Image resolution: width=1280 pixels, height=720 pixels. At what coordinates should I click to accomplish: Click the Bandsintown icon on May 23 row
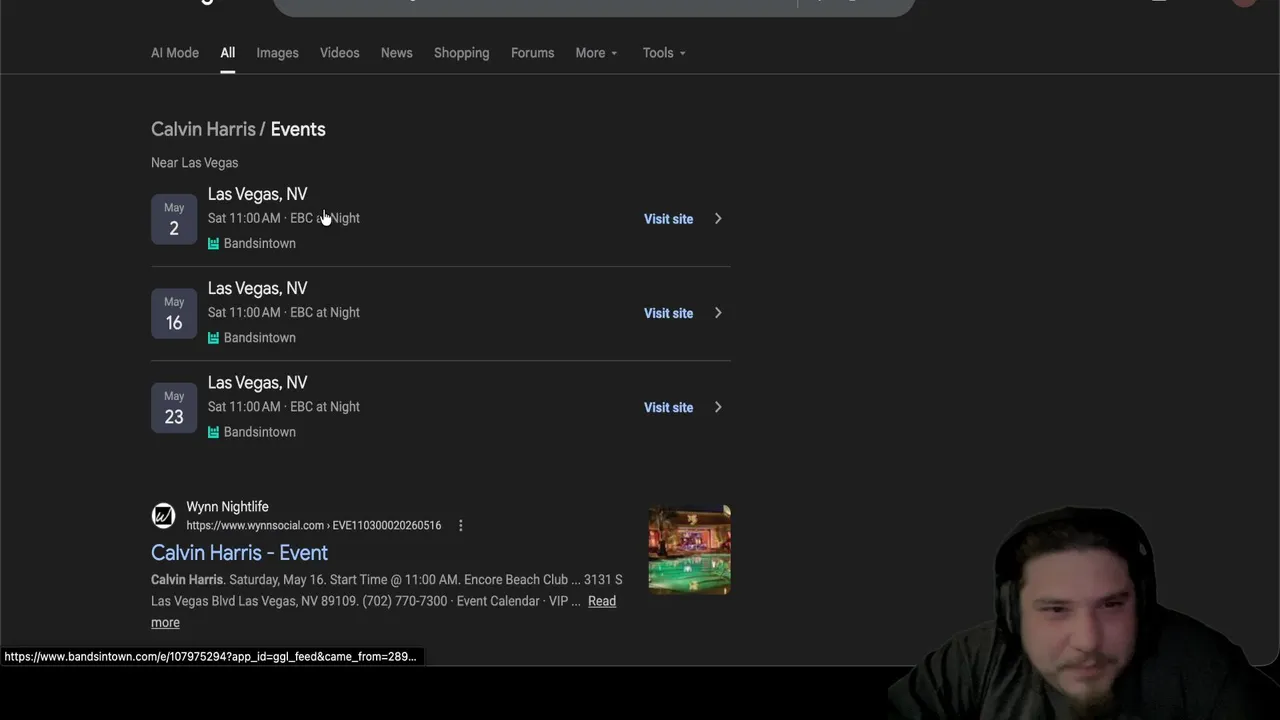[213, 432]
